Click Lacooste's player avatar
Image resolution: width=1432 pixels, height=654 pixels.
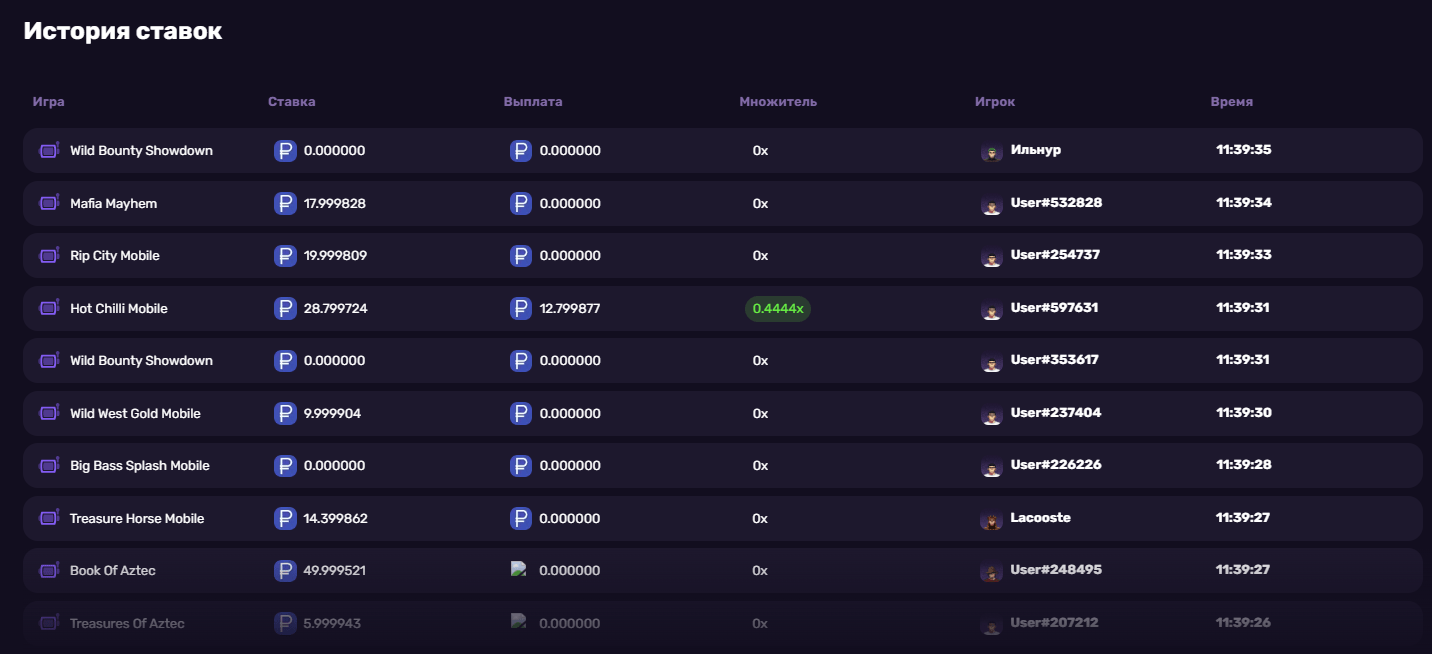991,520
